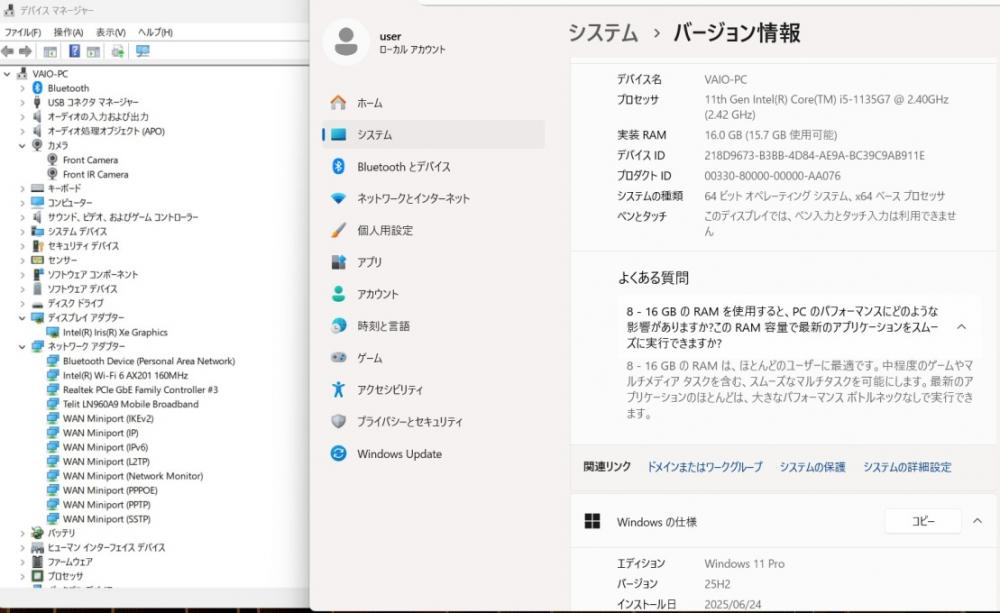Select WAN Miniport (PPPOE) entry
Viewport: 1000px width, 613px height.
pos(110,490)
